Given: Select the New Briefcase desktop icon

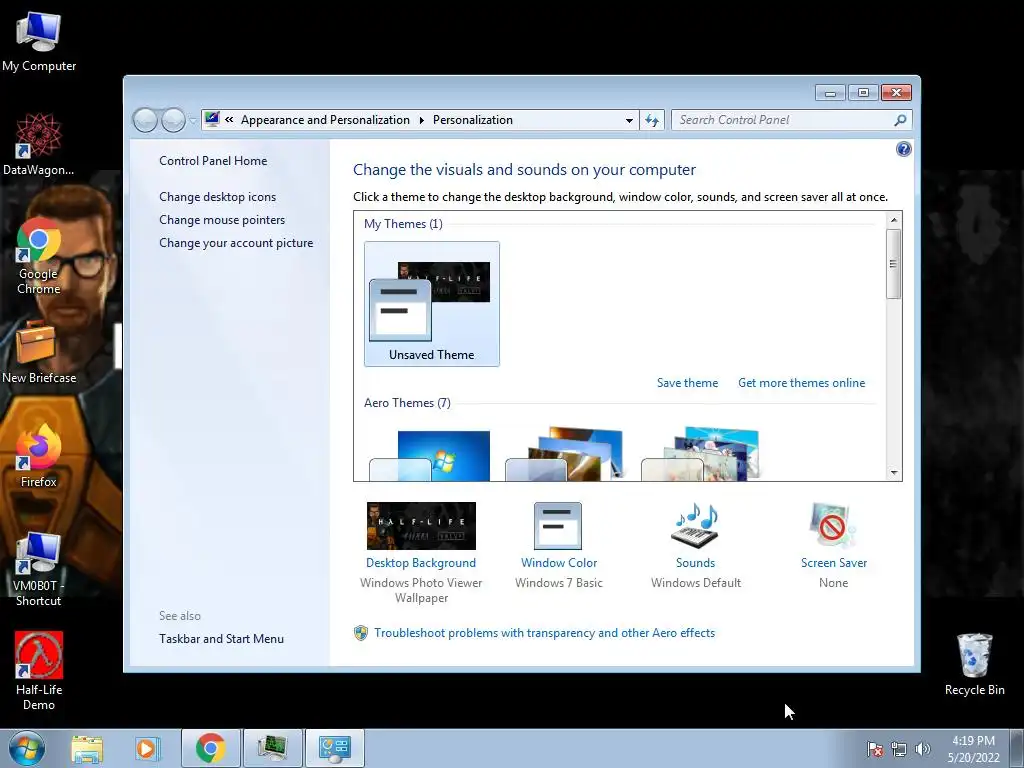Looking at the screenshot, I should click(x=39, y=352).
